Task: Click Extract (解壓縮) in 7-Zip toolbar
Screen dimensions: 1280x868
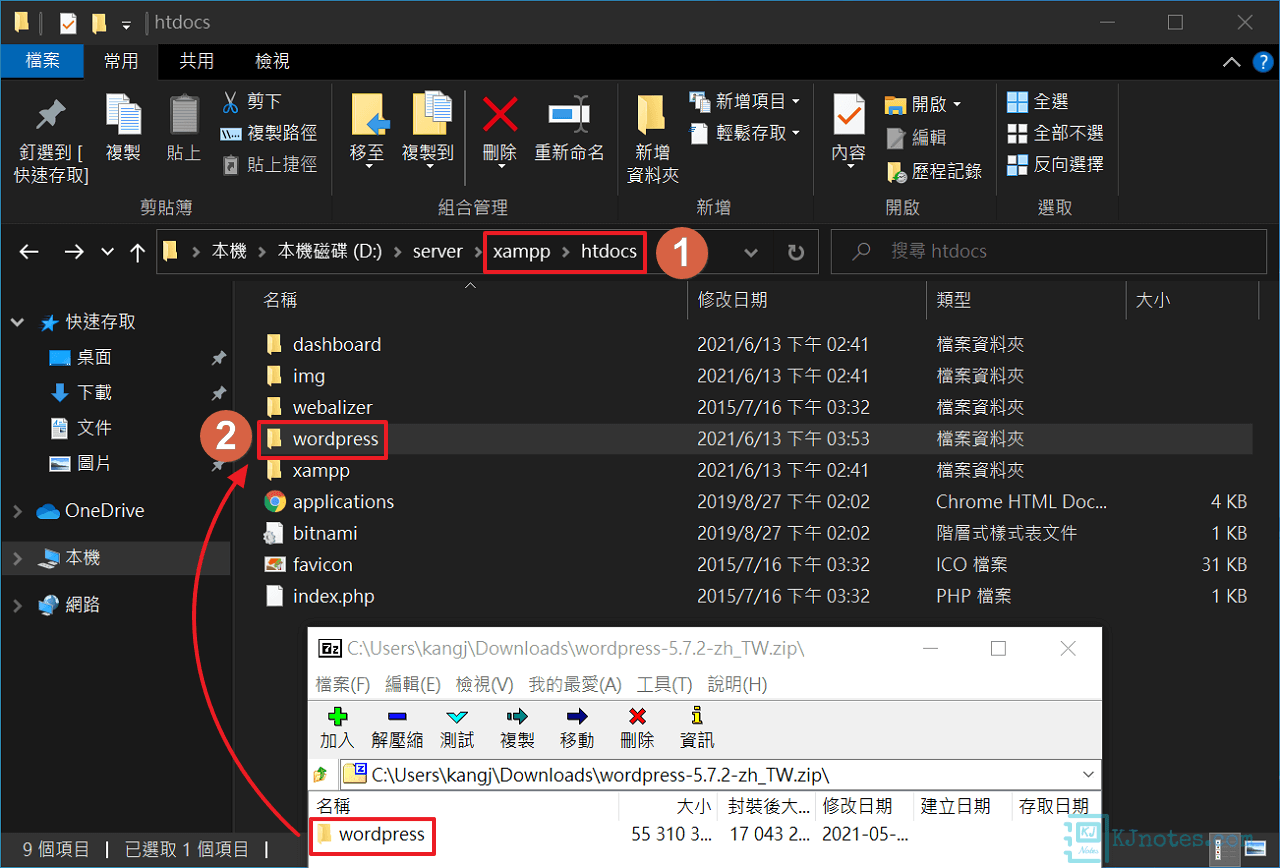Action: click(x=397, y=727)
